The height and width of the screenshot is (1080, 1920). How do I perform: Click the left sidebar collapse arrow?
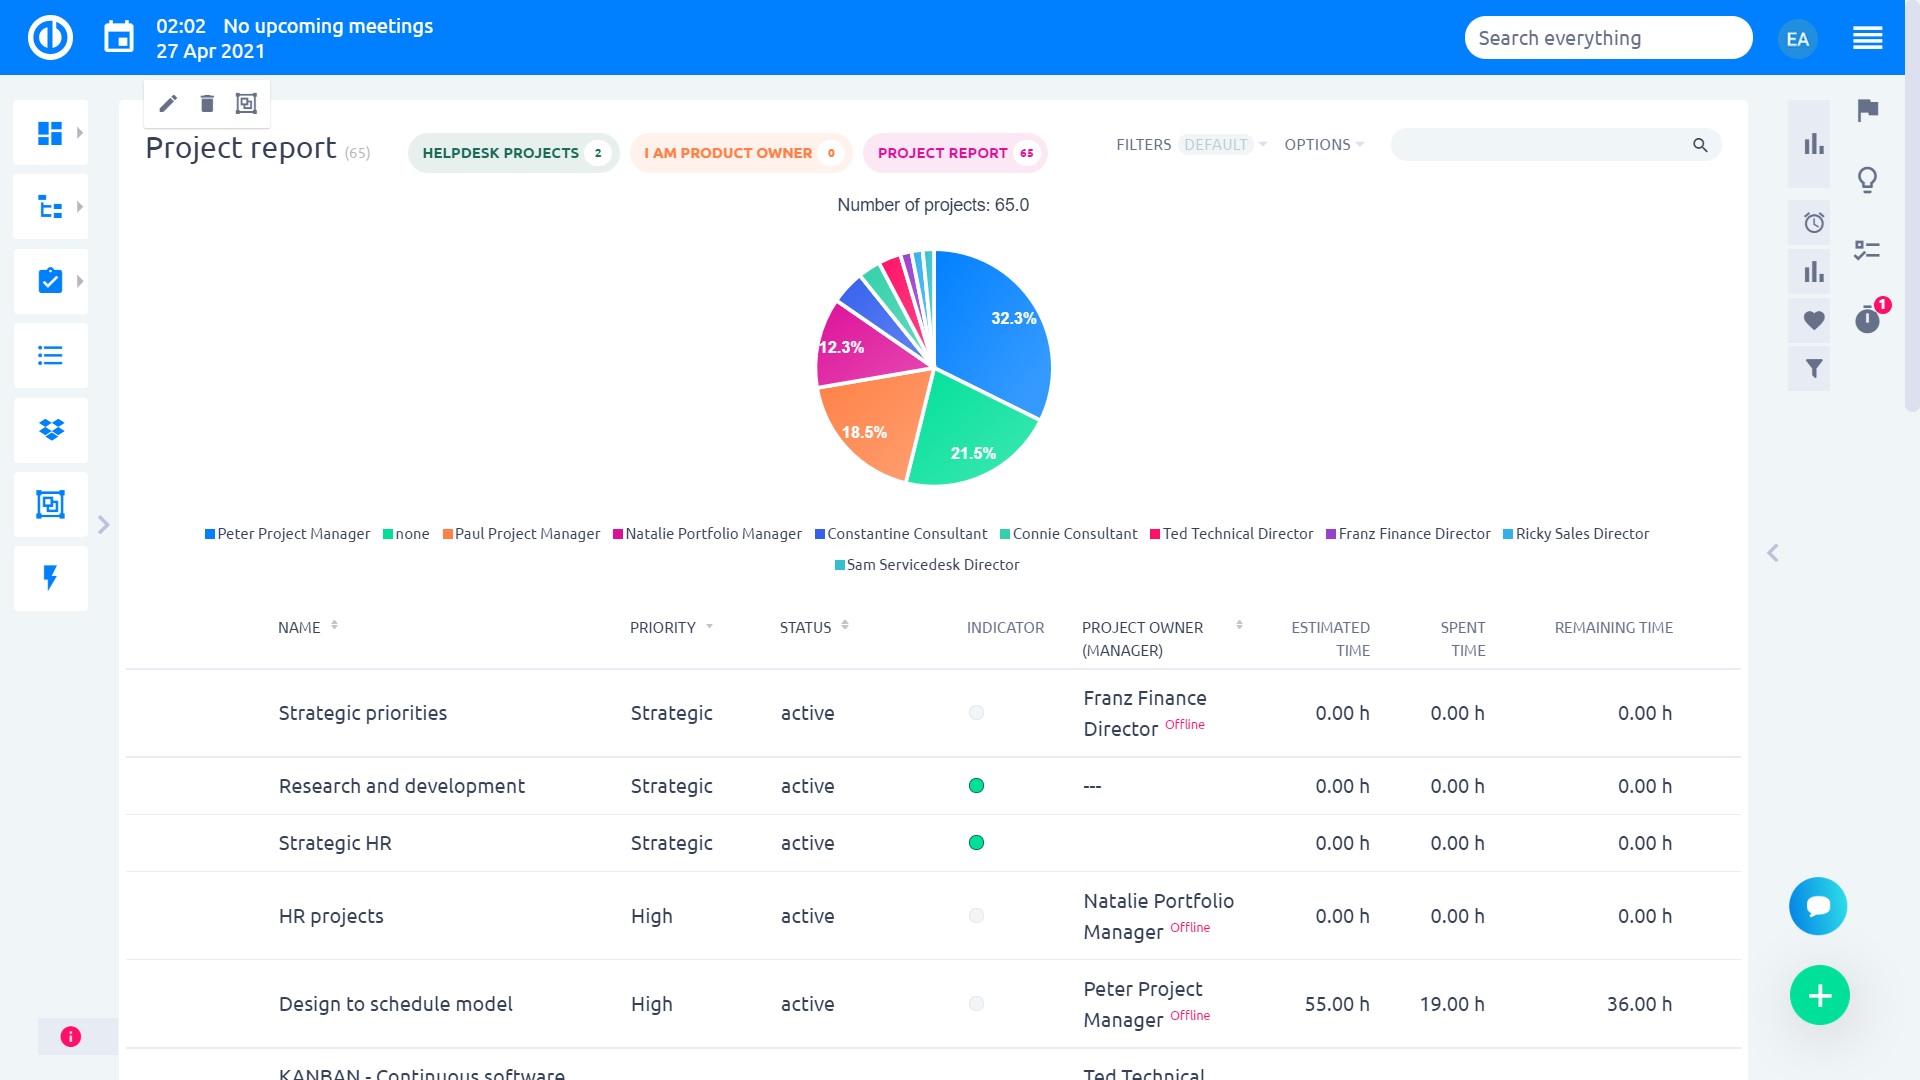[x=103, y=525]
